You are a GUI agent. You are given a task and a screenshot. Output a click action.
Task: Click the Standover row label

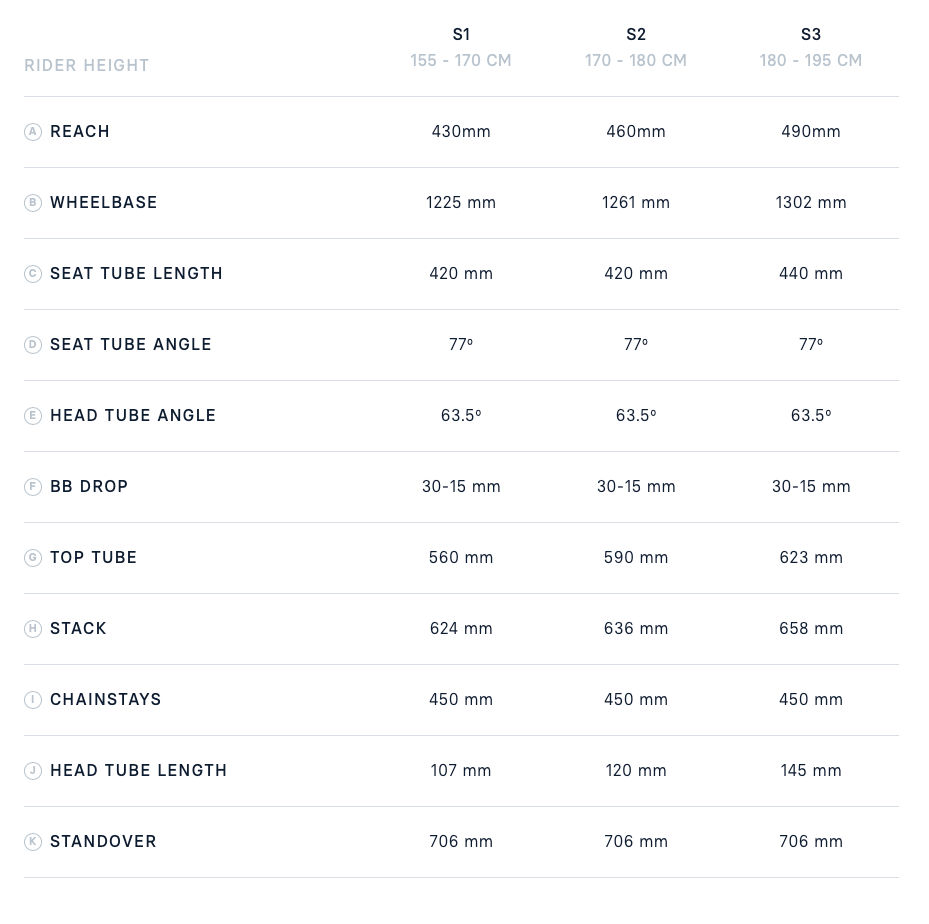pyautogui.click(x=103, y=842)
